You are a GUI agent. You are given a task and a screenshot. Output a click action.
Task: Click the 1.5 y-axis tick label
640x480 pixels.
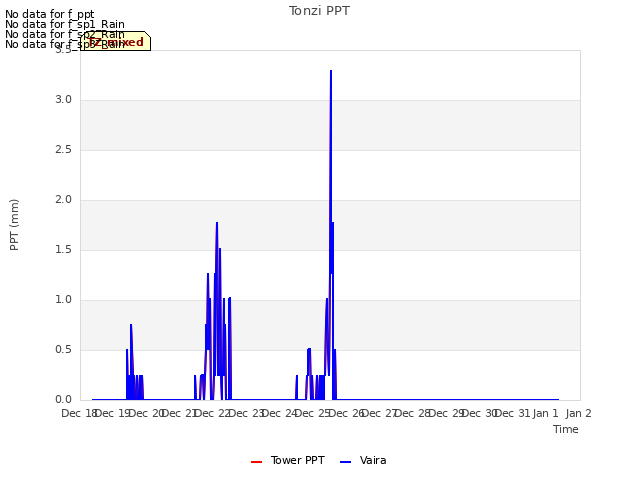(63, 249)
